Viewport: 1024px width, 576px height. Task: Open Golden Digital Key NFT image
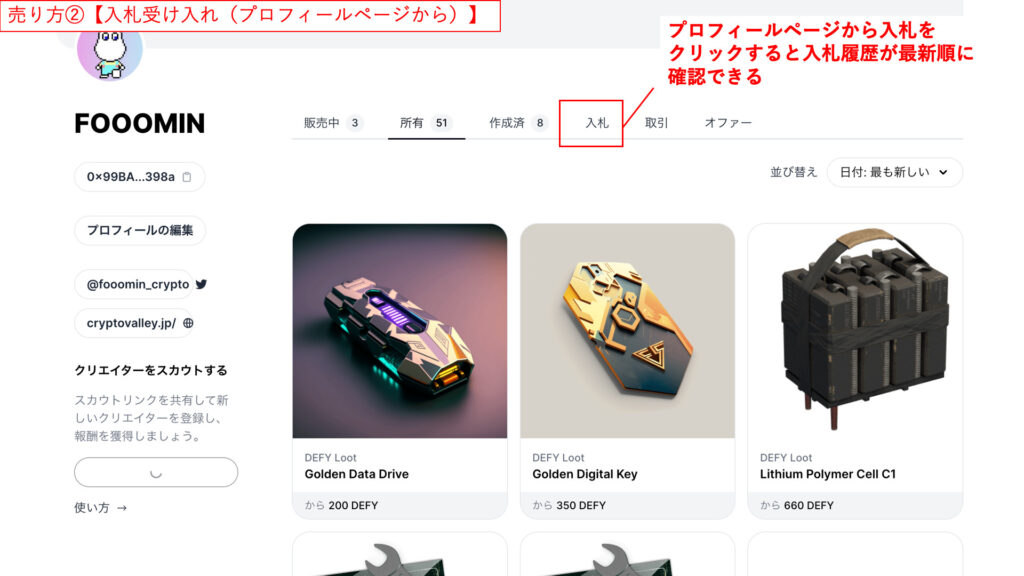click(628, 331)
